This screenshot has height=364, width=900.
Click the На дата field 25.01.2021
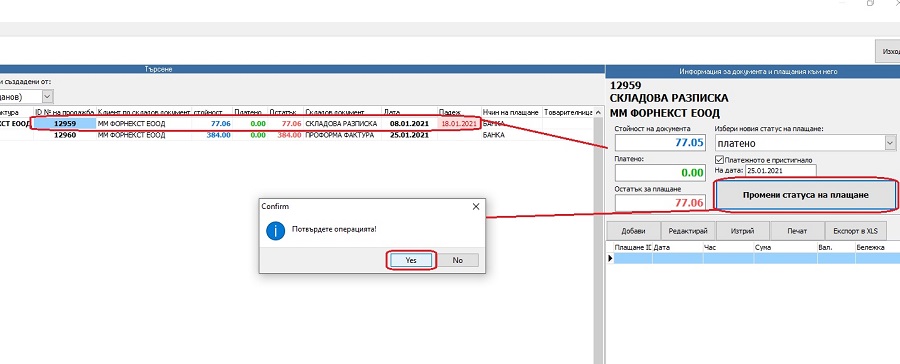point(780,171)
